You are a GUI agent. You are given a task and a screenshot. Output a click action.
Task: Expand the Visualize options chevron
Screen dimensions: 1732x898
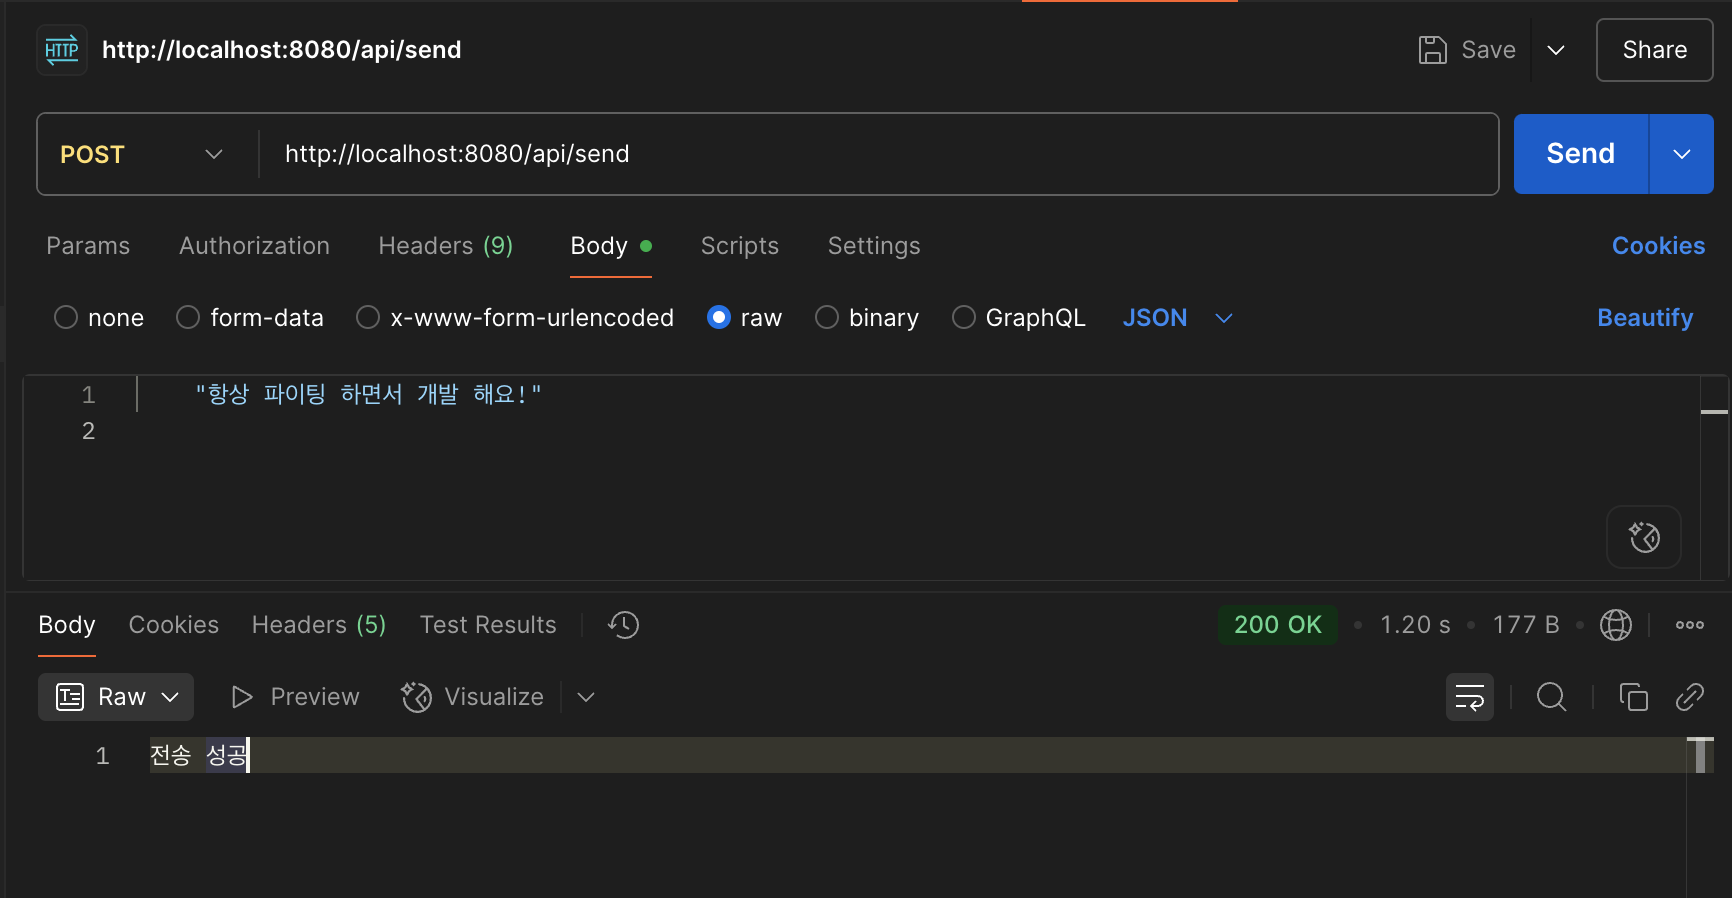tap(586, 697)
